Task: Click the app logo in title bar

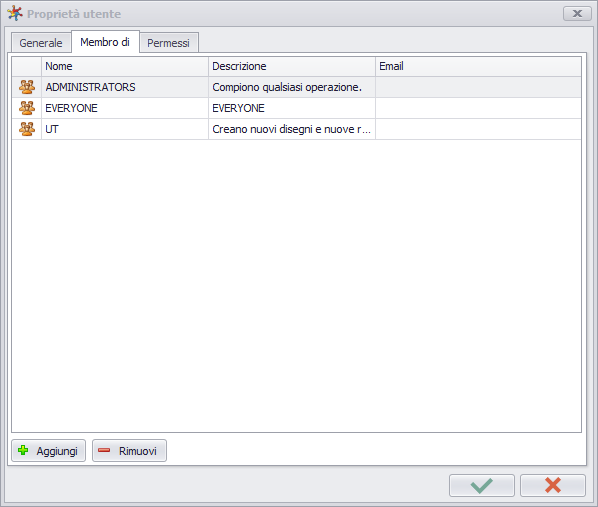Action: (x=15, y=13)
